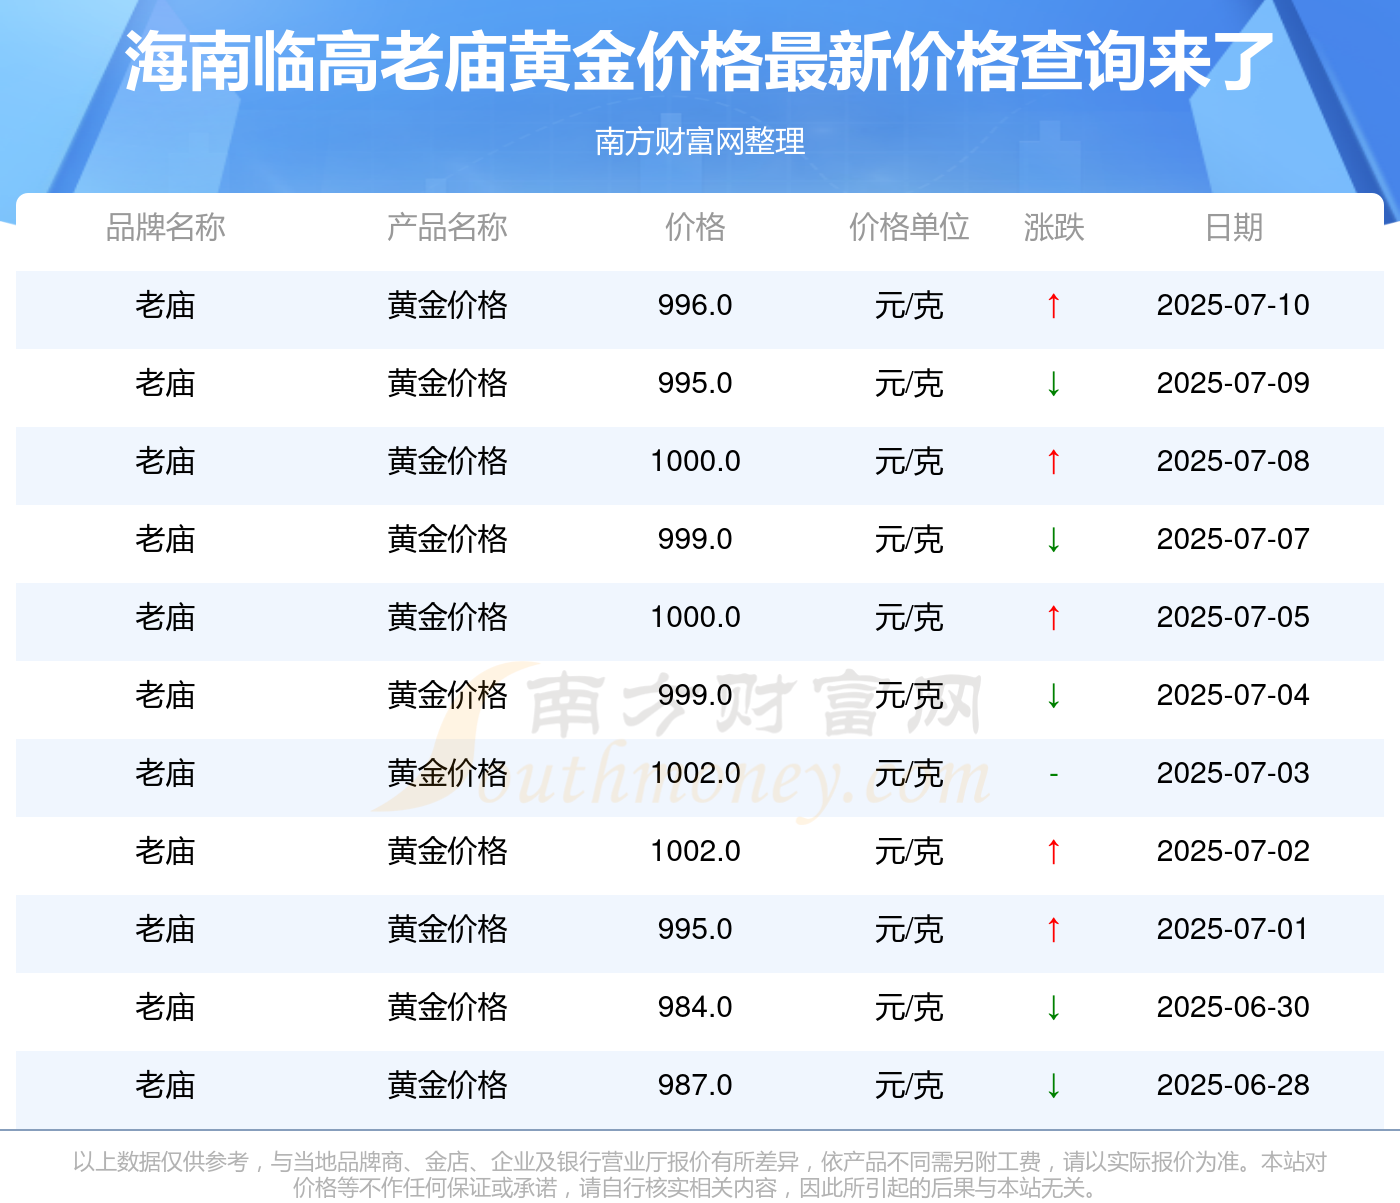Click the dash change marker for 2025-07-03
This screenshot has width=1400, height=1203.
pyautogui.click(x=1053, y=774)
